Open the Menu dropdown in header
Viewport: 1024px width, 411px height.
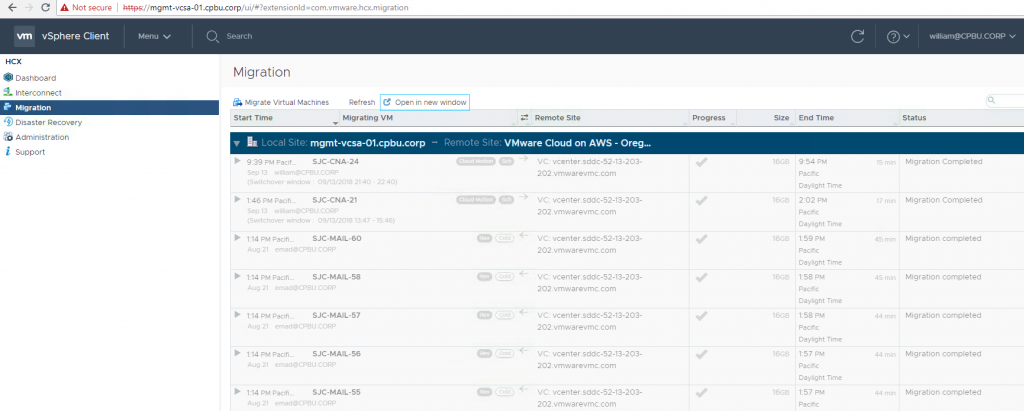(x=154, y=36)
